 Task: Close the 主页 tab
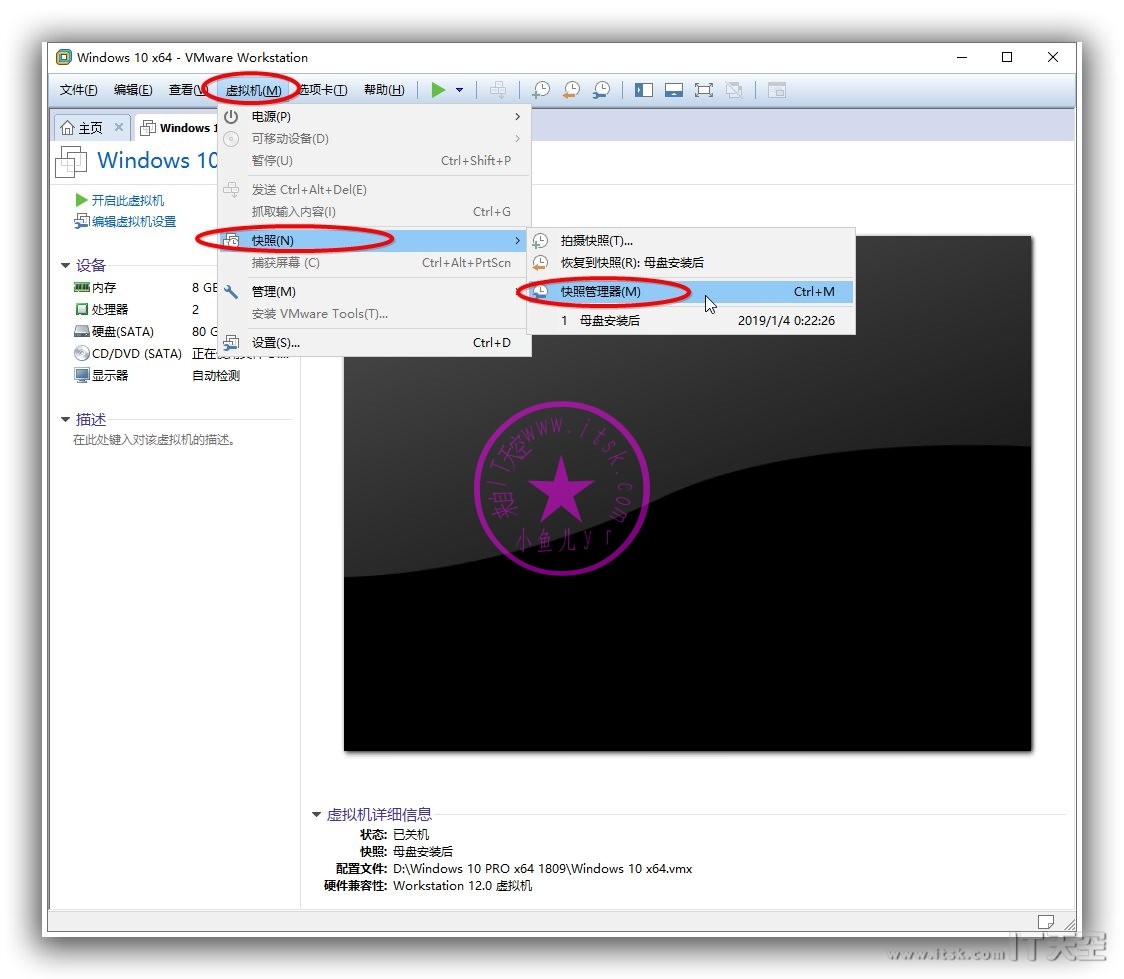[119, 127]
